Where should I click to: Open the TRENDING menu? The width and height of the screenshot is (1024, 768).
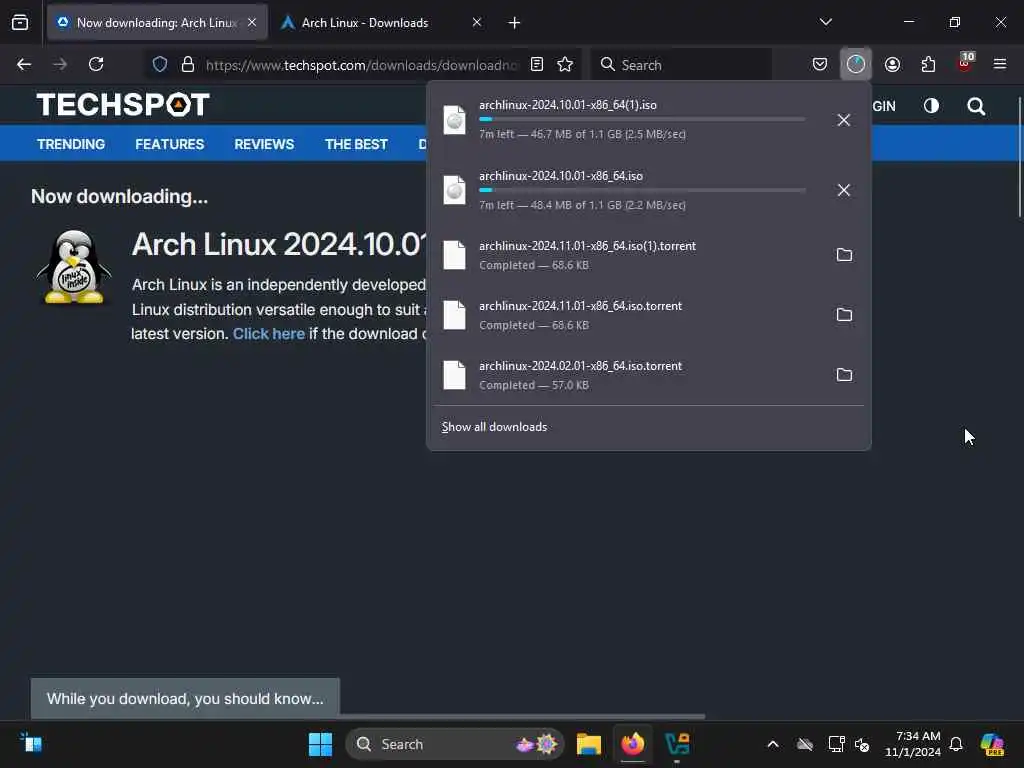click(71, 144)
